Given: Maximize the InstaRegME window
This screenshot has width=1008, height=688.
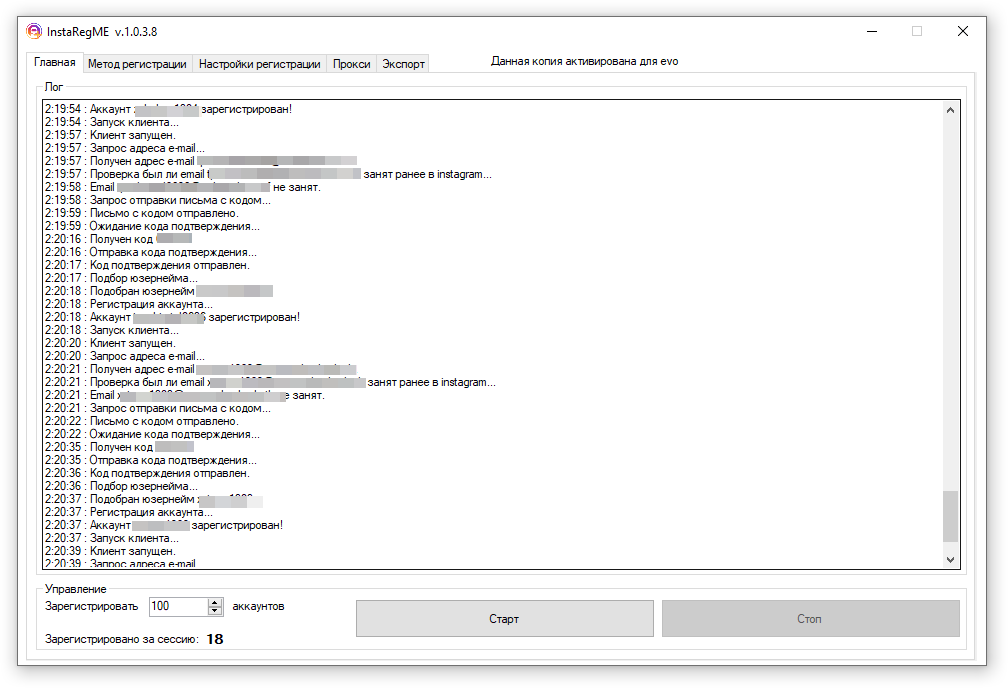Looking at the screenshot, I should pos(917,31).
